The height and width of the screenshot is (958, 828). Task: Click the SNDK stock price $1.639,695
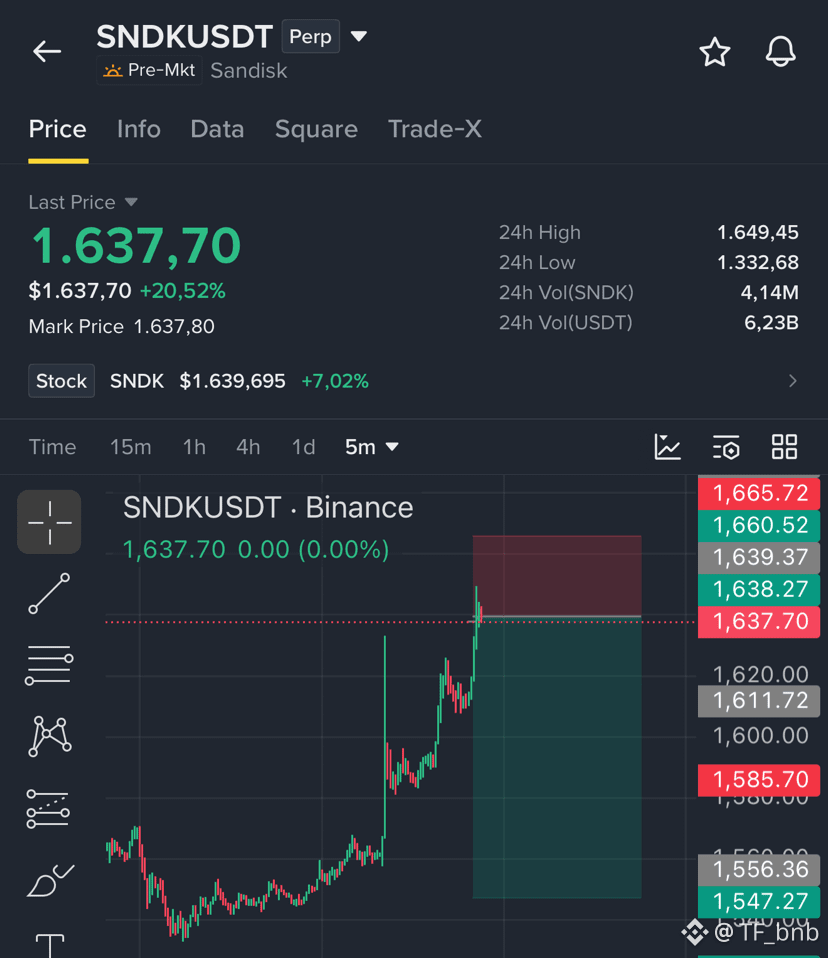click(232, 381)
